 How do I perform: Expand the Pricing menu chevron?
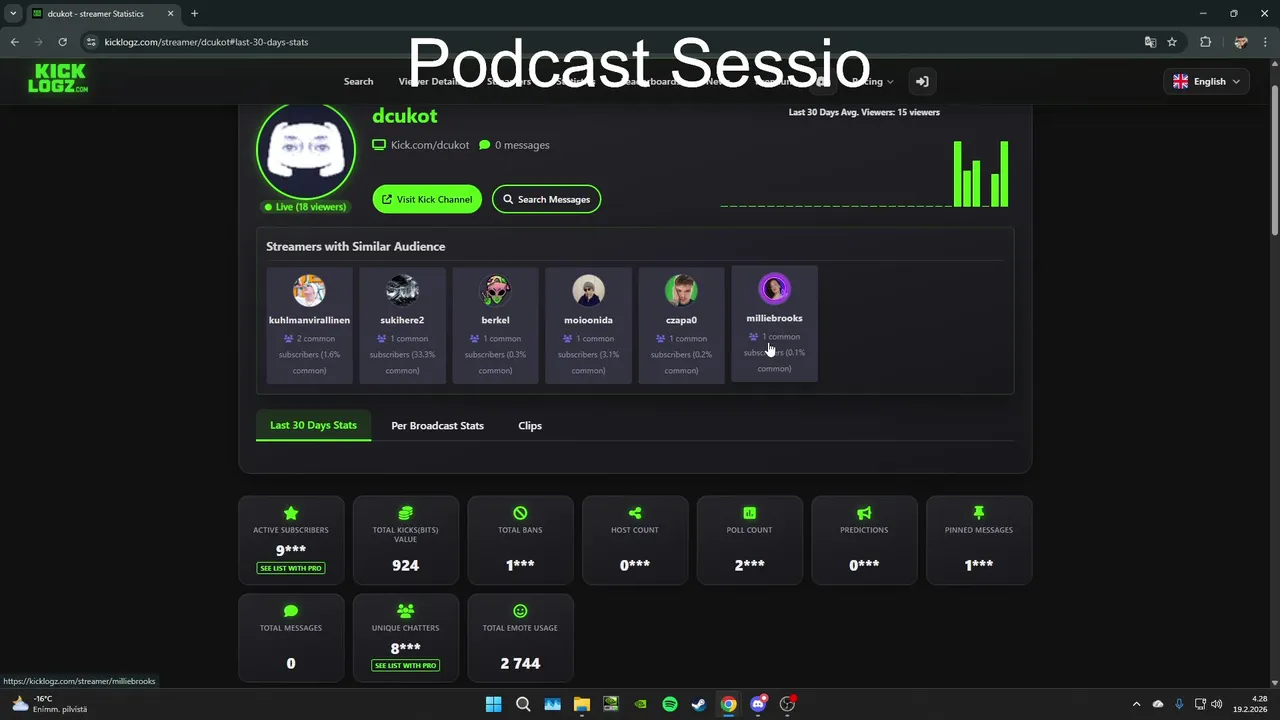(890, 82)
